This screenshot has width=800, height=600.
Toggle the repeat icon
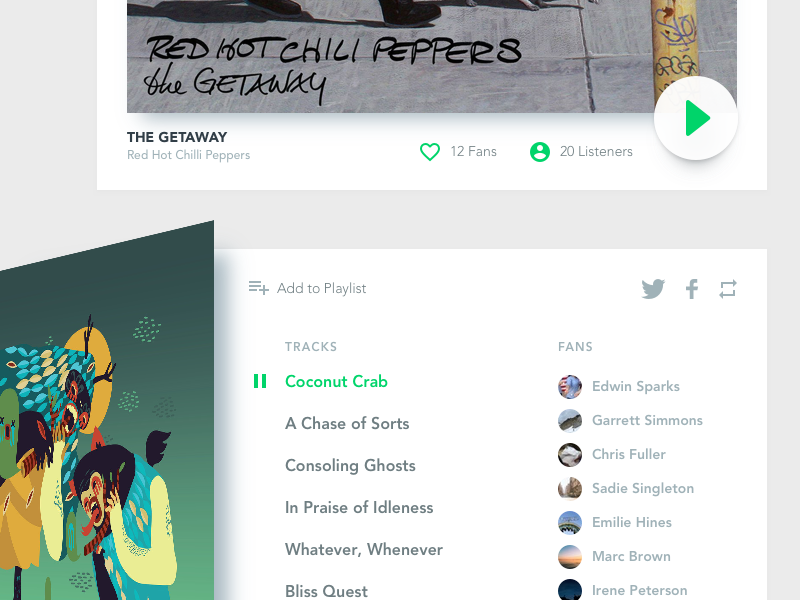click(x=728, y=289)
